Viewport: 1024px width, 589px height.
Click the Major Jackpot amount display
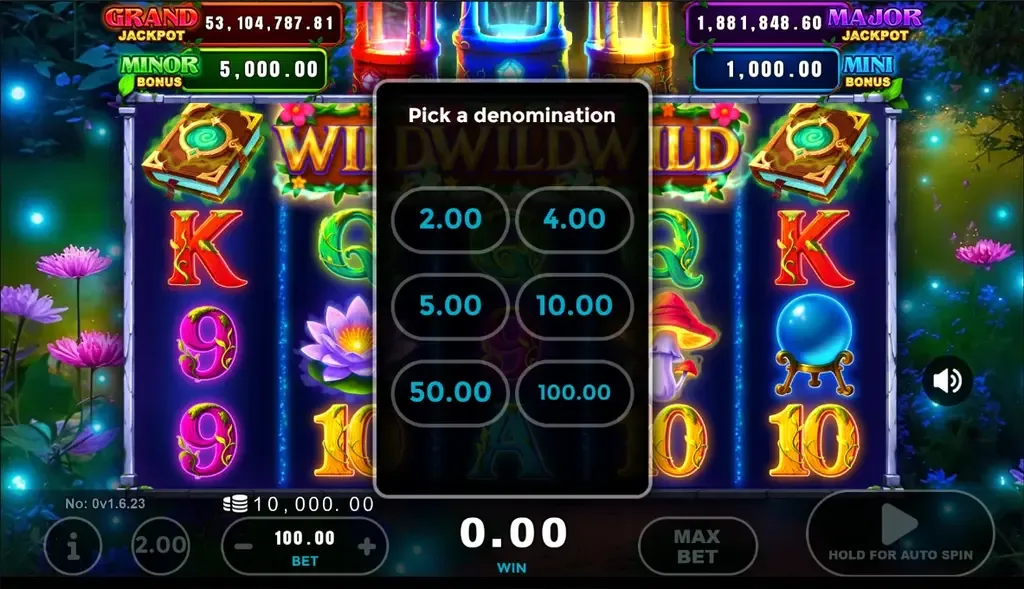pyautogui.click(x=759, y=24)
